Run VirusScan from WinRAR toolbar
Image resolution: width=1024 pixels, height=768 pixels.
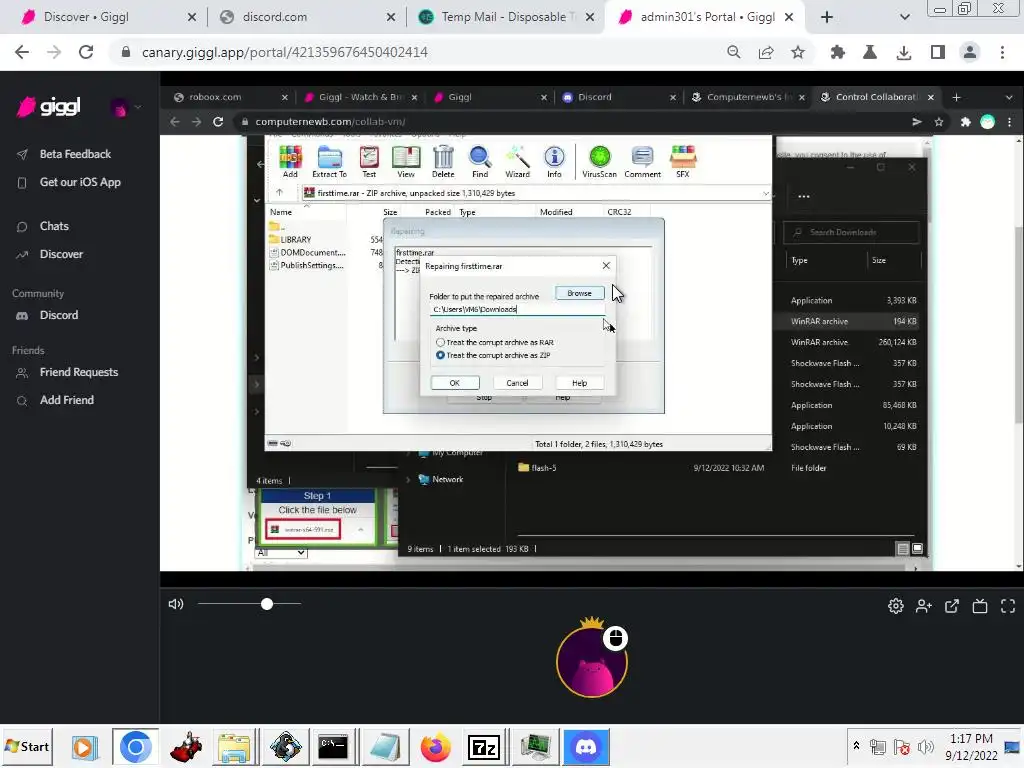tap(600, 161)
